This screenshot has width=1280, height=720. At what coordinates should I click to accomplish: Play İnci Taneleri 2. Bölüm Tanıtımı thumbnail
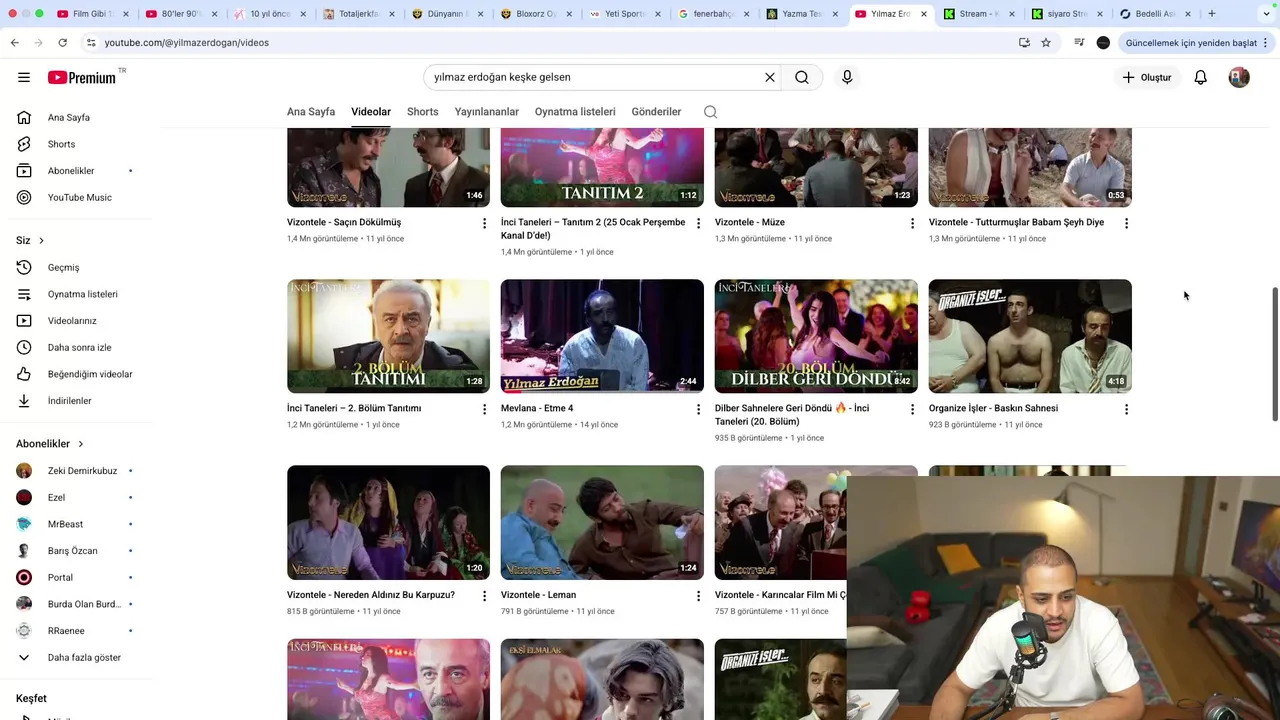(388, 336)
